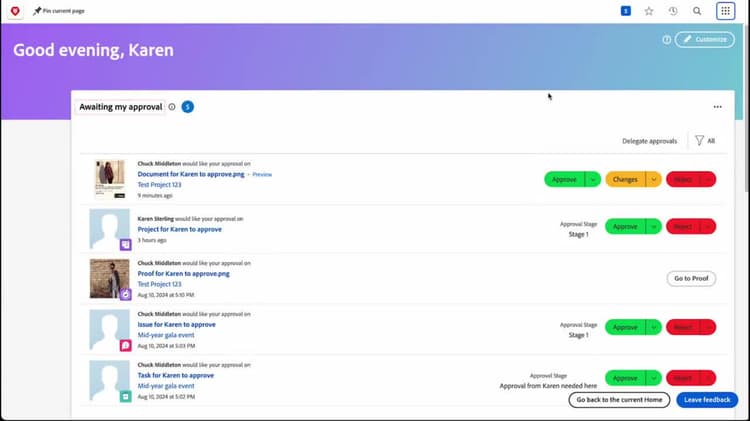Open thumbnail of Proof for Karen to approve.png

pyautogui.click(x=110, y=278)
